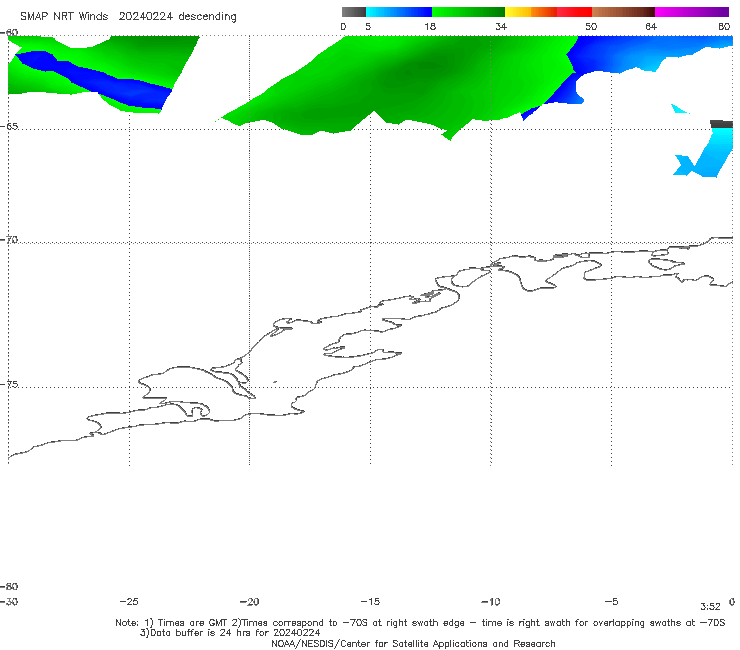Click the 'Data buffer is 24 hrs' note
This screenshot has width=740, height=650.
(x=230, y=633)
